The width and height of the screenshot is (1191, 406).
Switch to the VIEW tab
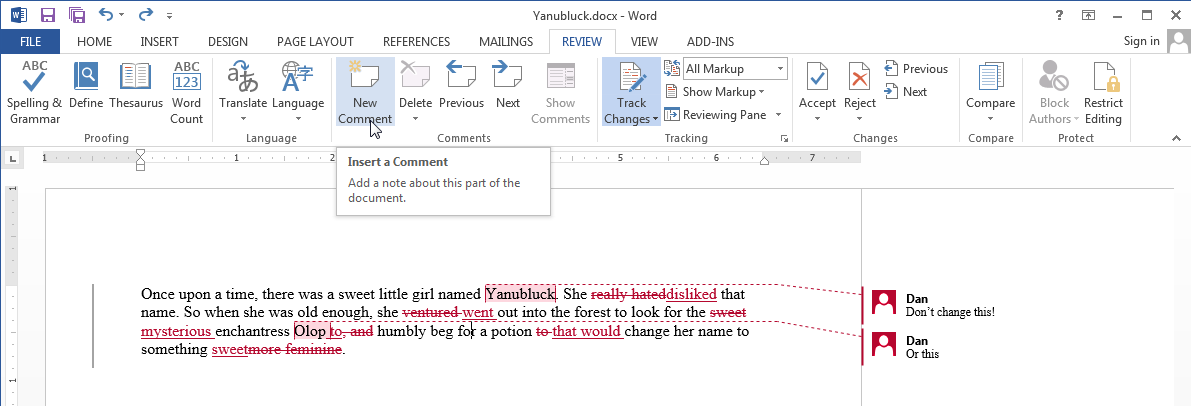[x=644, y=41]
